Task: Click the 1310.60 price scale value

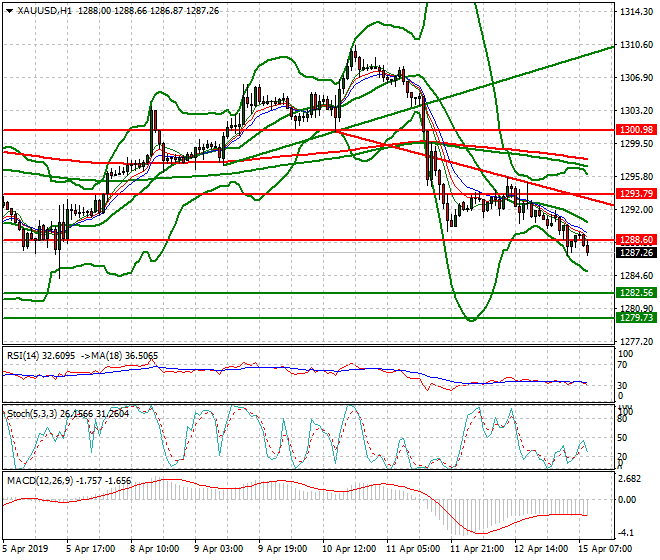Action: [x=636, y=45]
